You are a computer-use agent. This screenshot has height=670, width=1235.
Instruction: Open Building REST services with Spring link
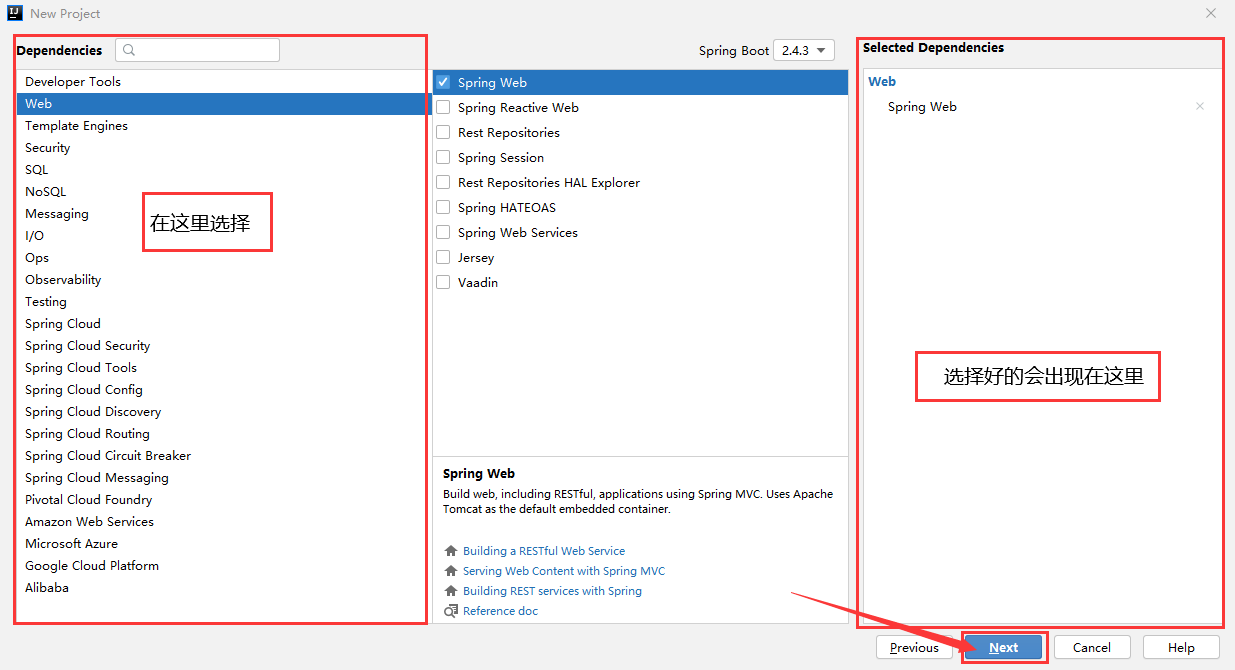point(552,591)
